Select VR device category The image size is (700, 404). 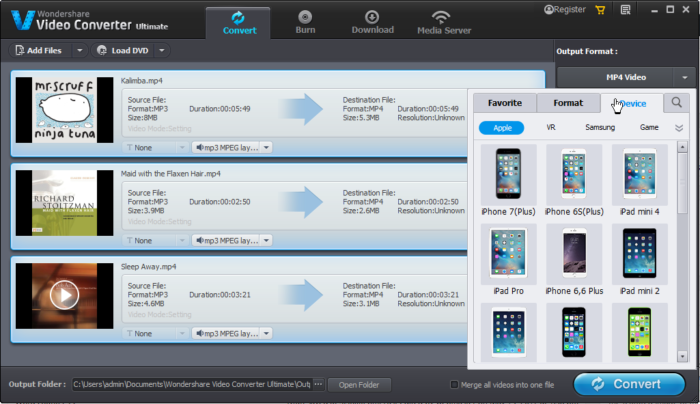(551, 128)
